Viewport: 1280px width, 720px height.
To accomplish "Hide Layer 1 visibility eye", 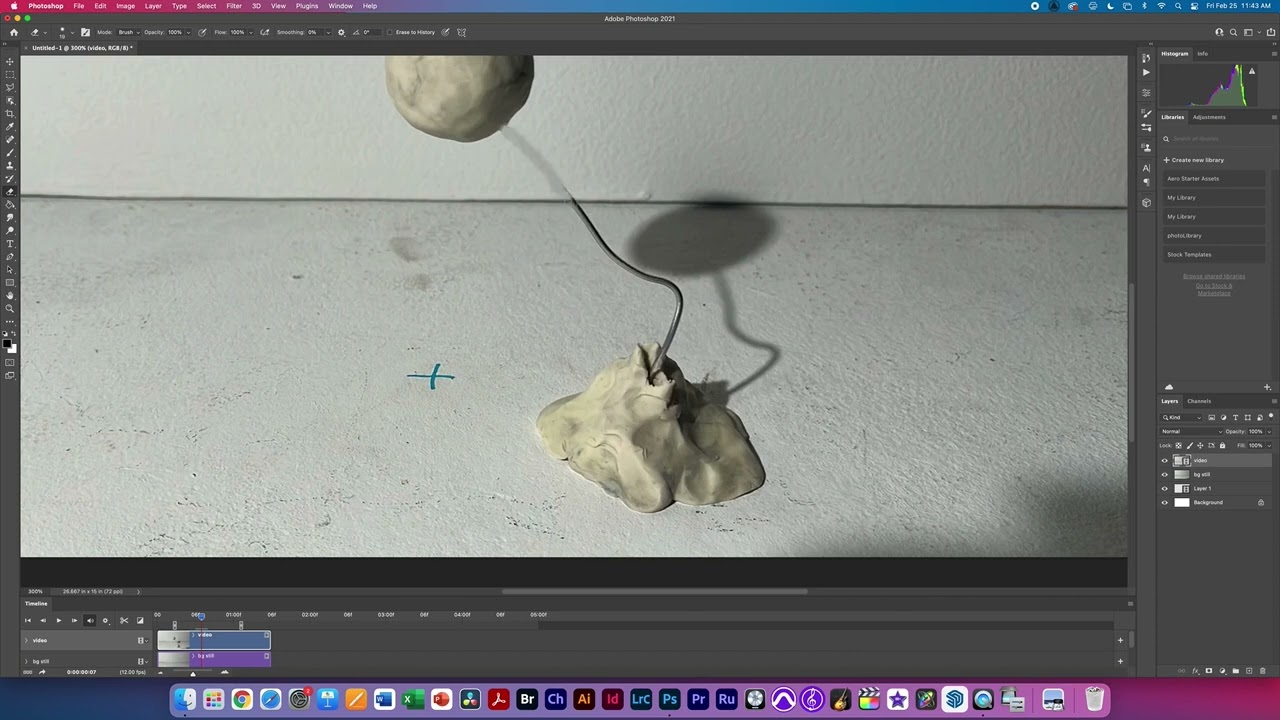I will point(1164,488).
